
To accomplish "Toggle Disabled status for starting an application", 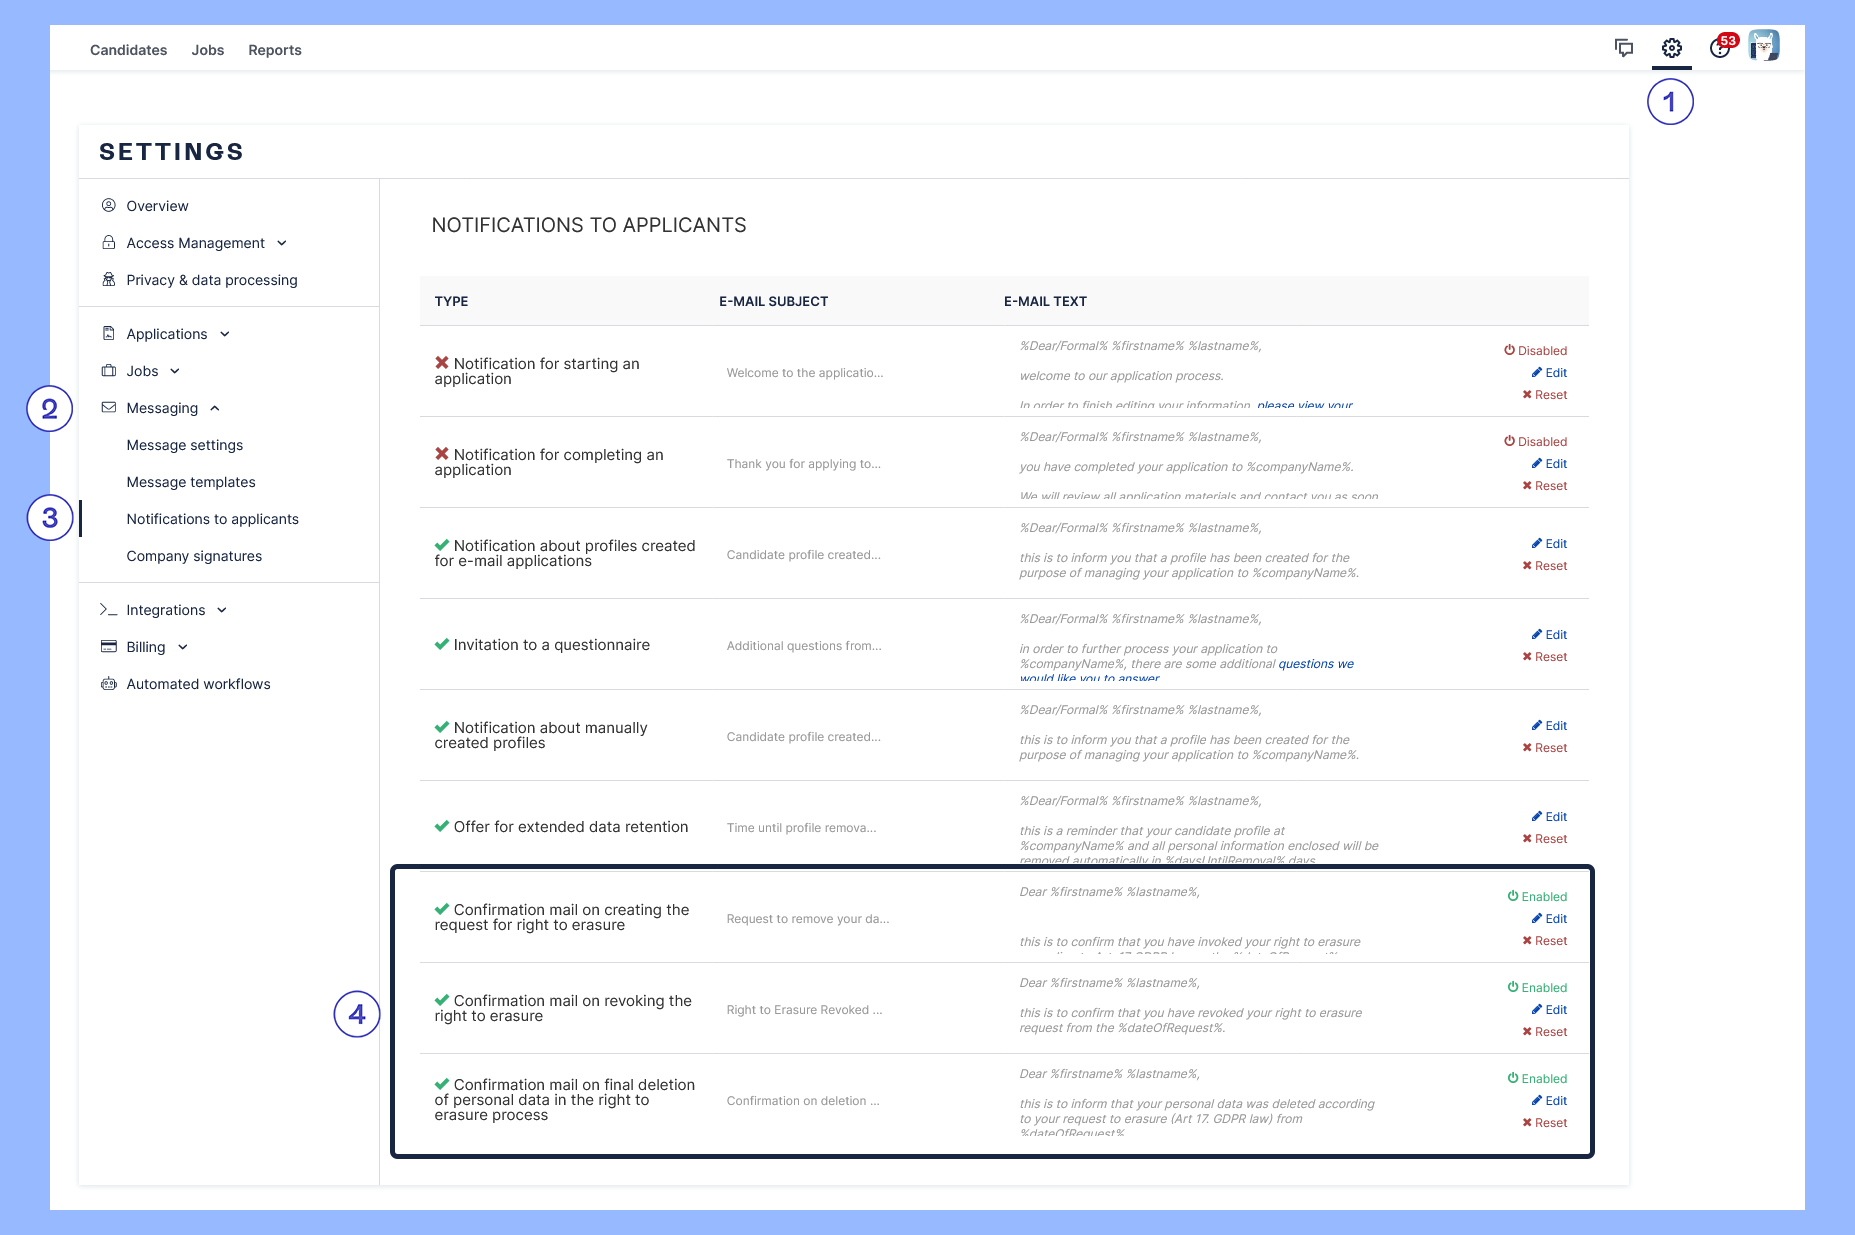I will coord(1535,351).
